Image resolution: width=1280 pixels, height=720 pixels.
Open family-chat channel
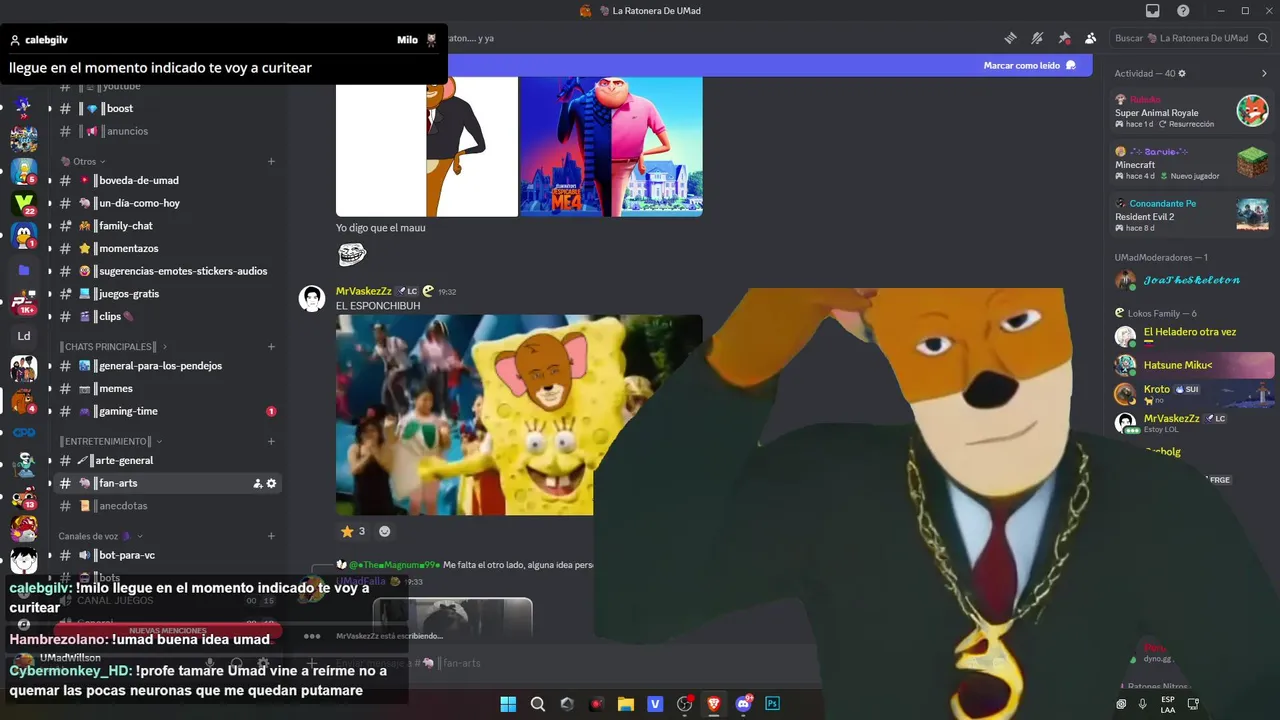tap(166, 226)
